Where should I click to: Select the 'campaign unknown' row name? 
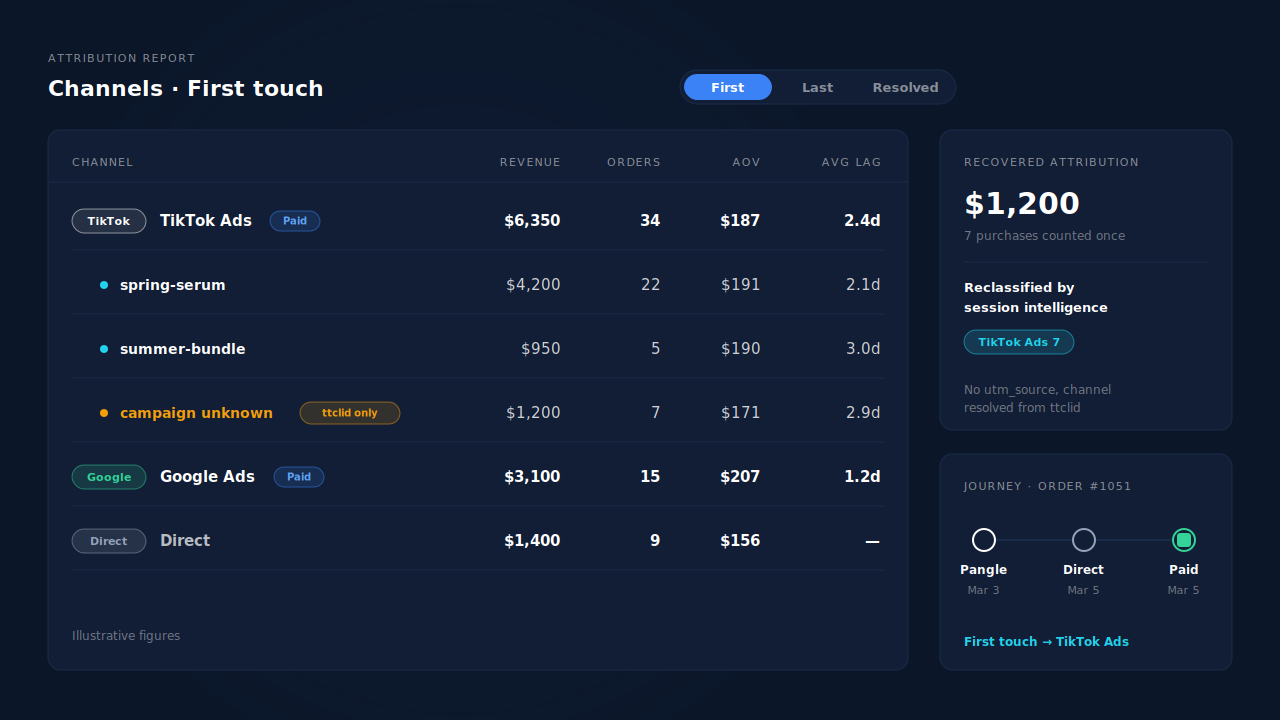tap(196, 413)
